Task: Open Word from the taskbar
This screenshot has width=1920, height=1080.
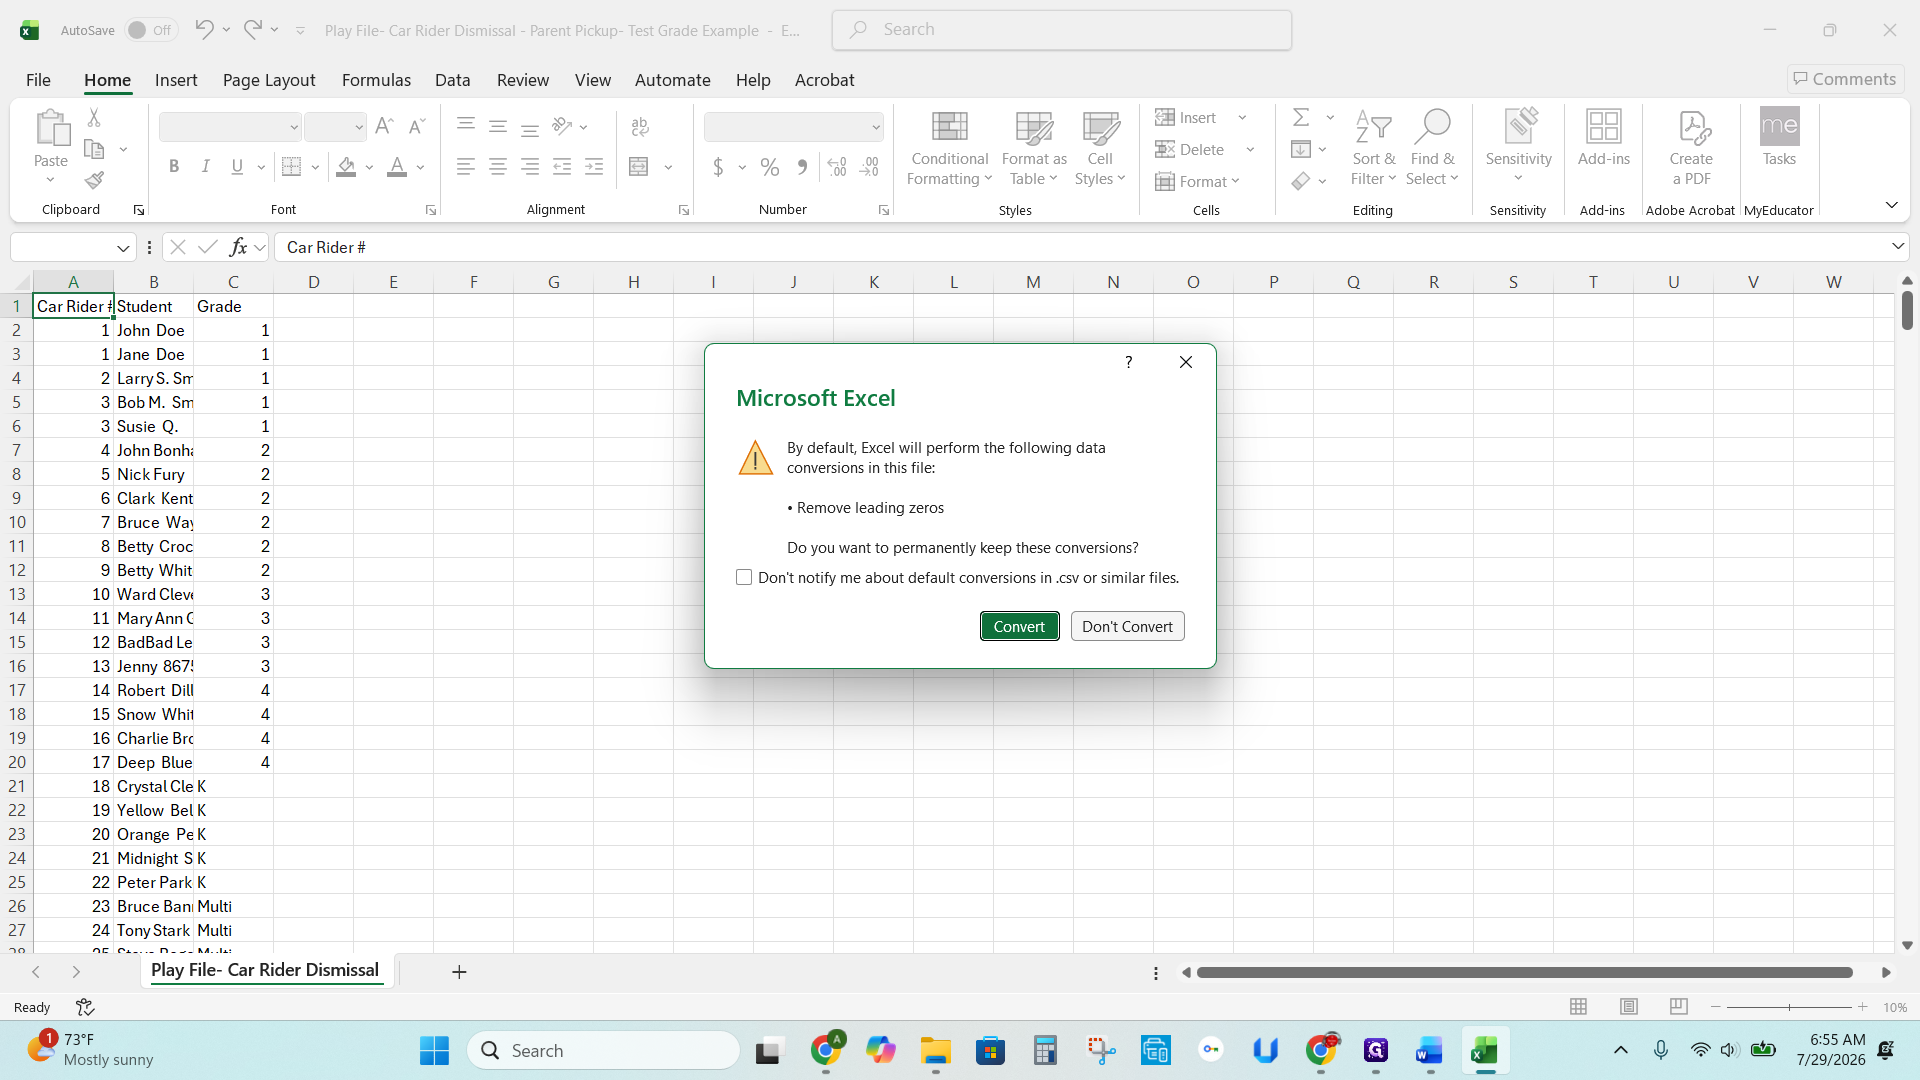Action: click(x=1429, y=1051)
